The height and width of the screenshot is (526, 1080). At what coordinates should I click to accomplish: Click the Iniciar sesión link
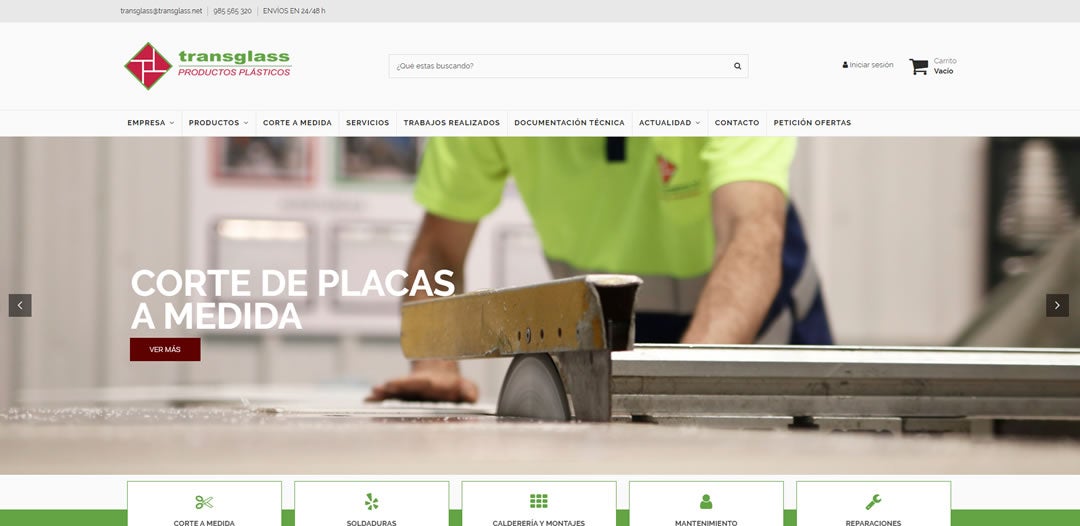pos(871,65)
